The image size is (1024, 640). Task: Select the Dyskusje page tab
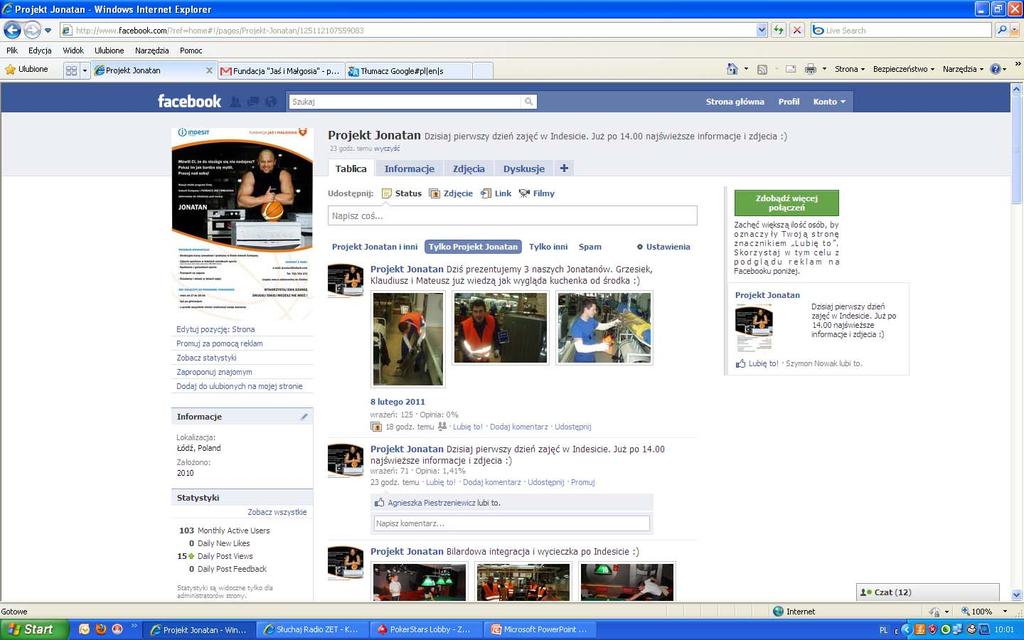point(524,168)
